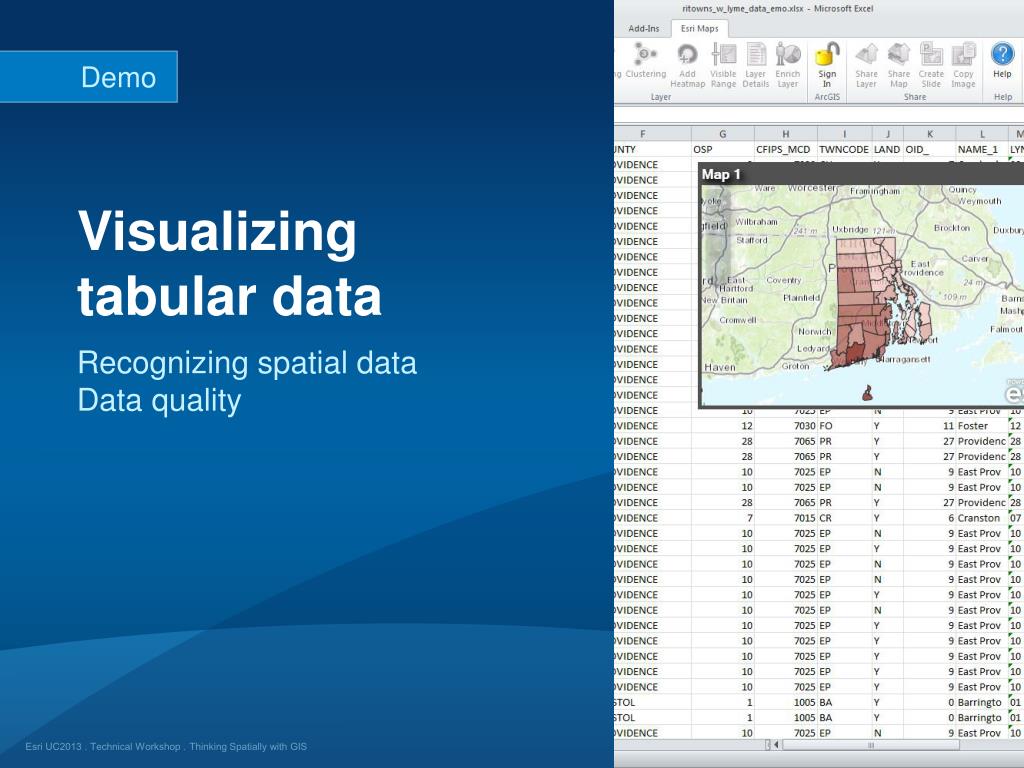Image resolution: width=1024 pixels, height=768 pixels.
Task: Click the LAND header cell
Action: (888, 150)
